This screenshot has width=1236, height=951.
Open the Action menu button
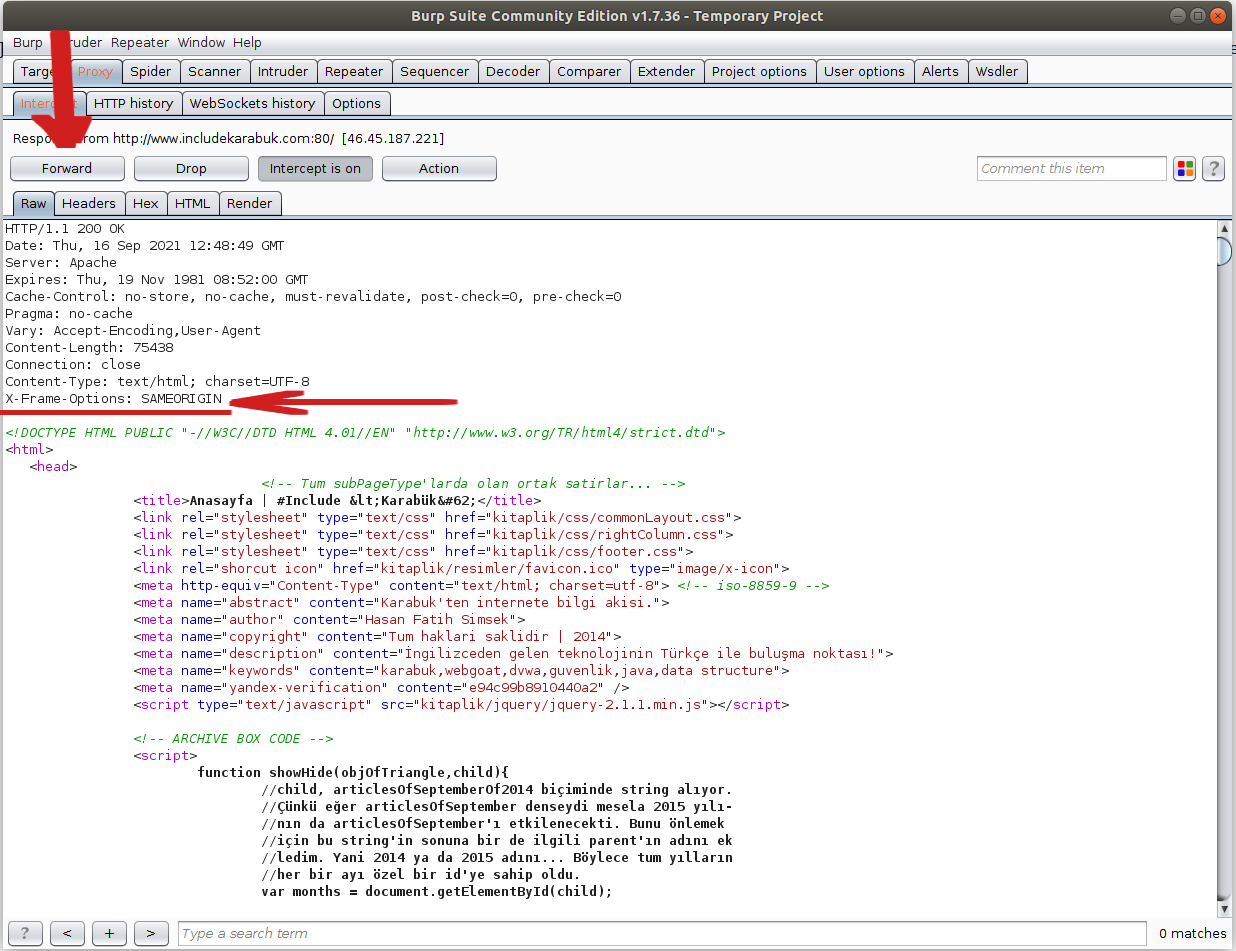439,169
